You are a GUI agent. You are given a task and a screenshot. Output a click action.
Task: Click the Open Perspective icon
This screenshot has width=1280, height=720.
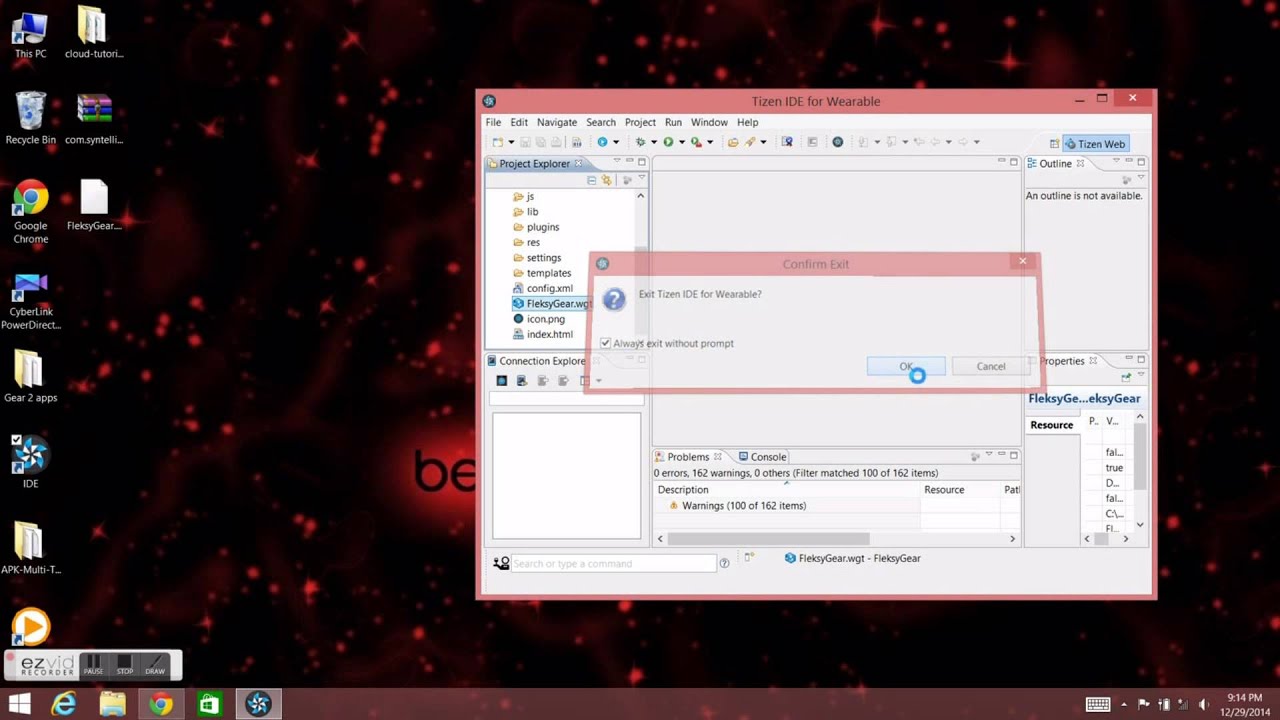(1054, 144)
